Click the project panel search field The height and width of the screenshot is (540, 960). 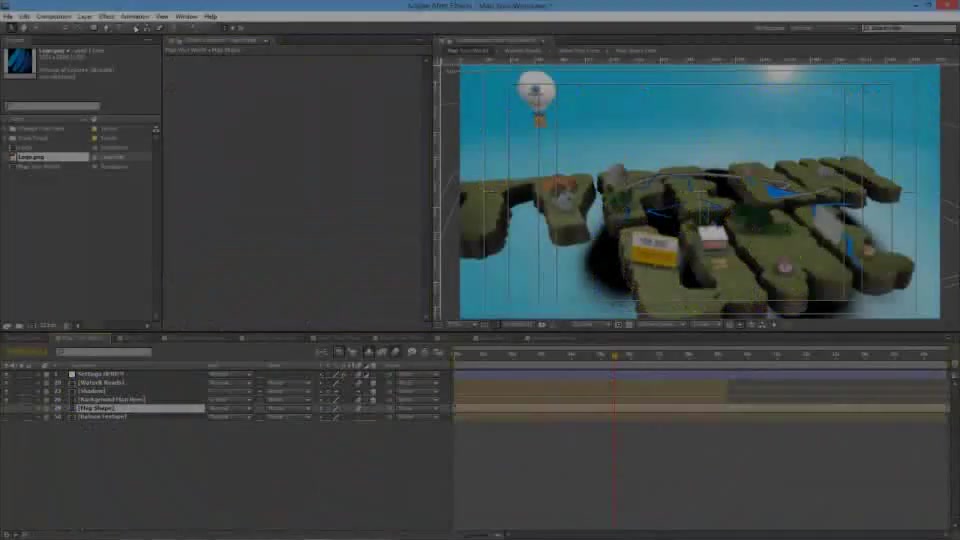tap(53, 106)
